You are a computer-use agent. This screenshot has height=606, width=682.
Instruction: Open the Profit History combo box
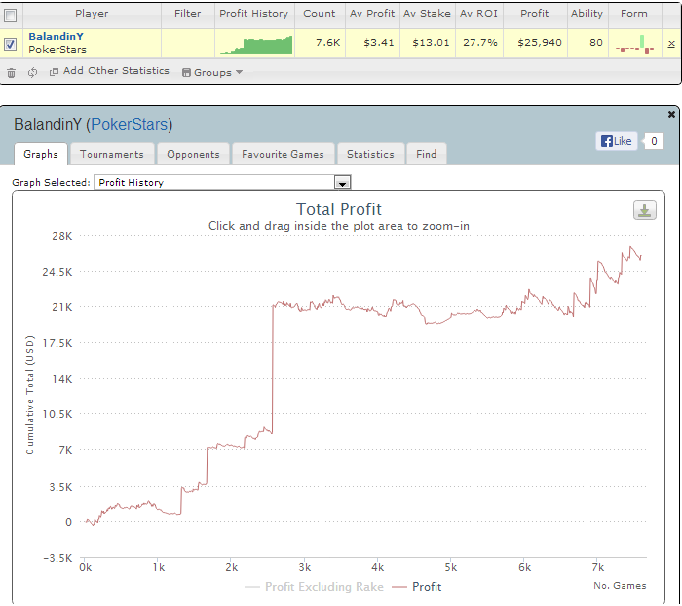pos(222,182)
